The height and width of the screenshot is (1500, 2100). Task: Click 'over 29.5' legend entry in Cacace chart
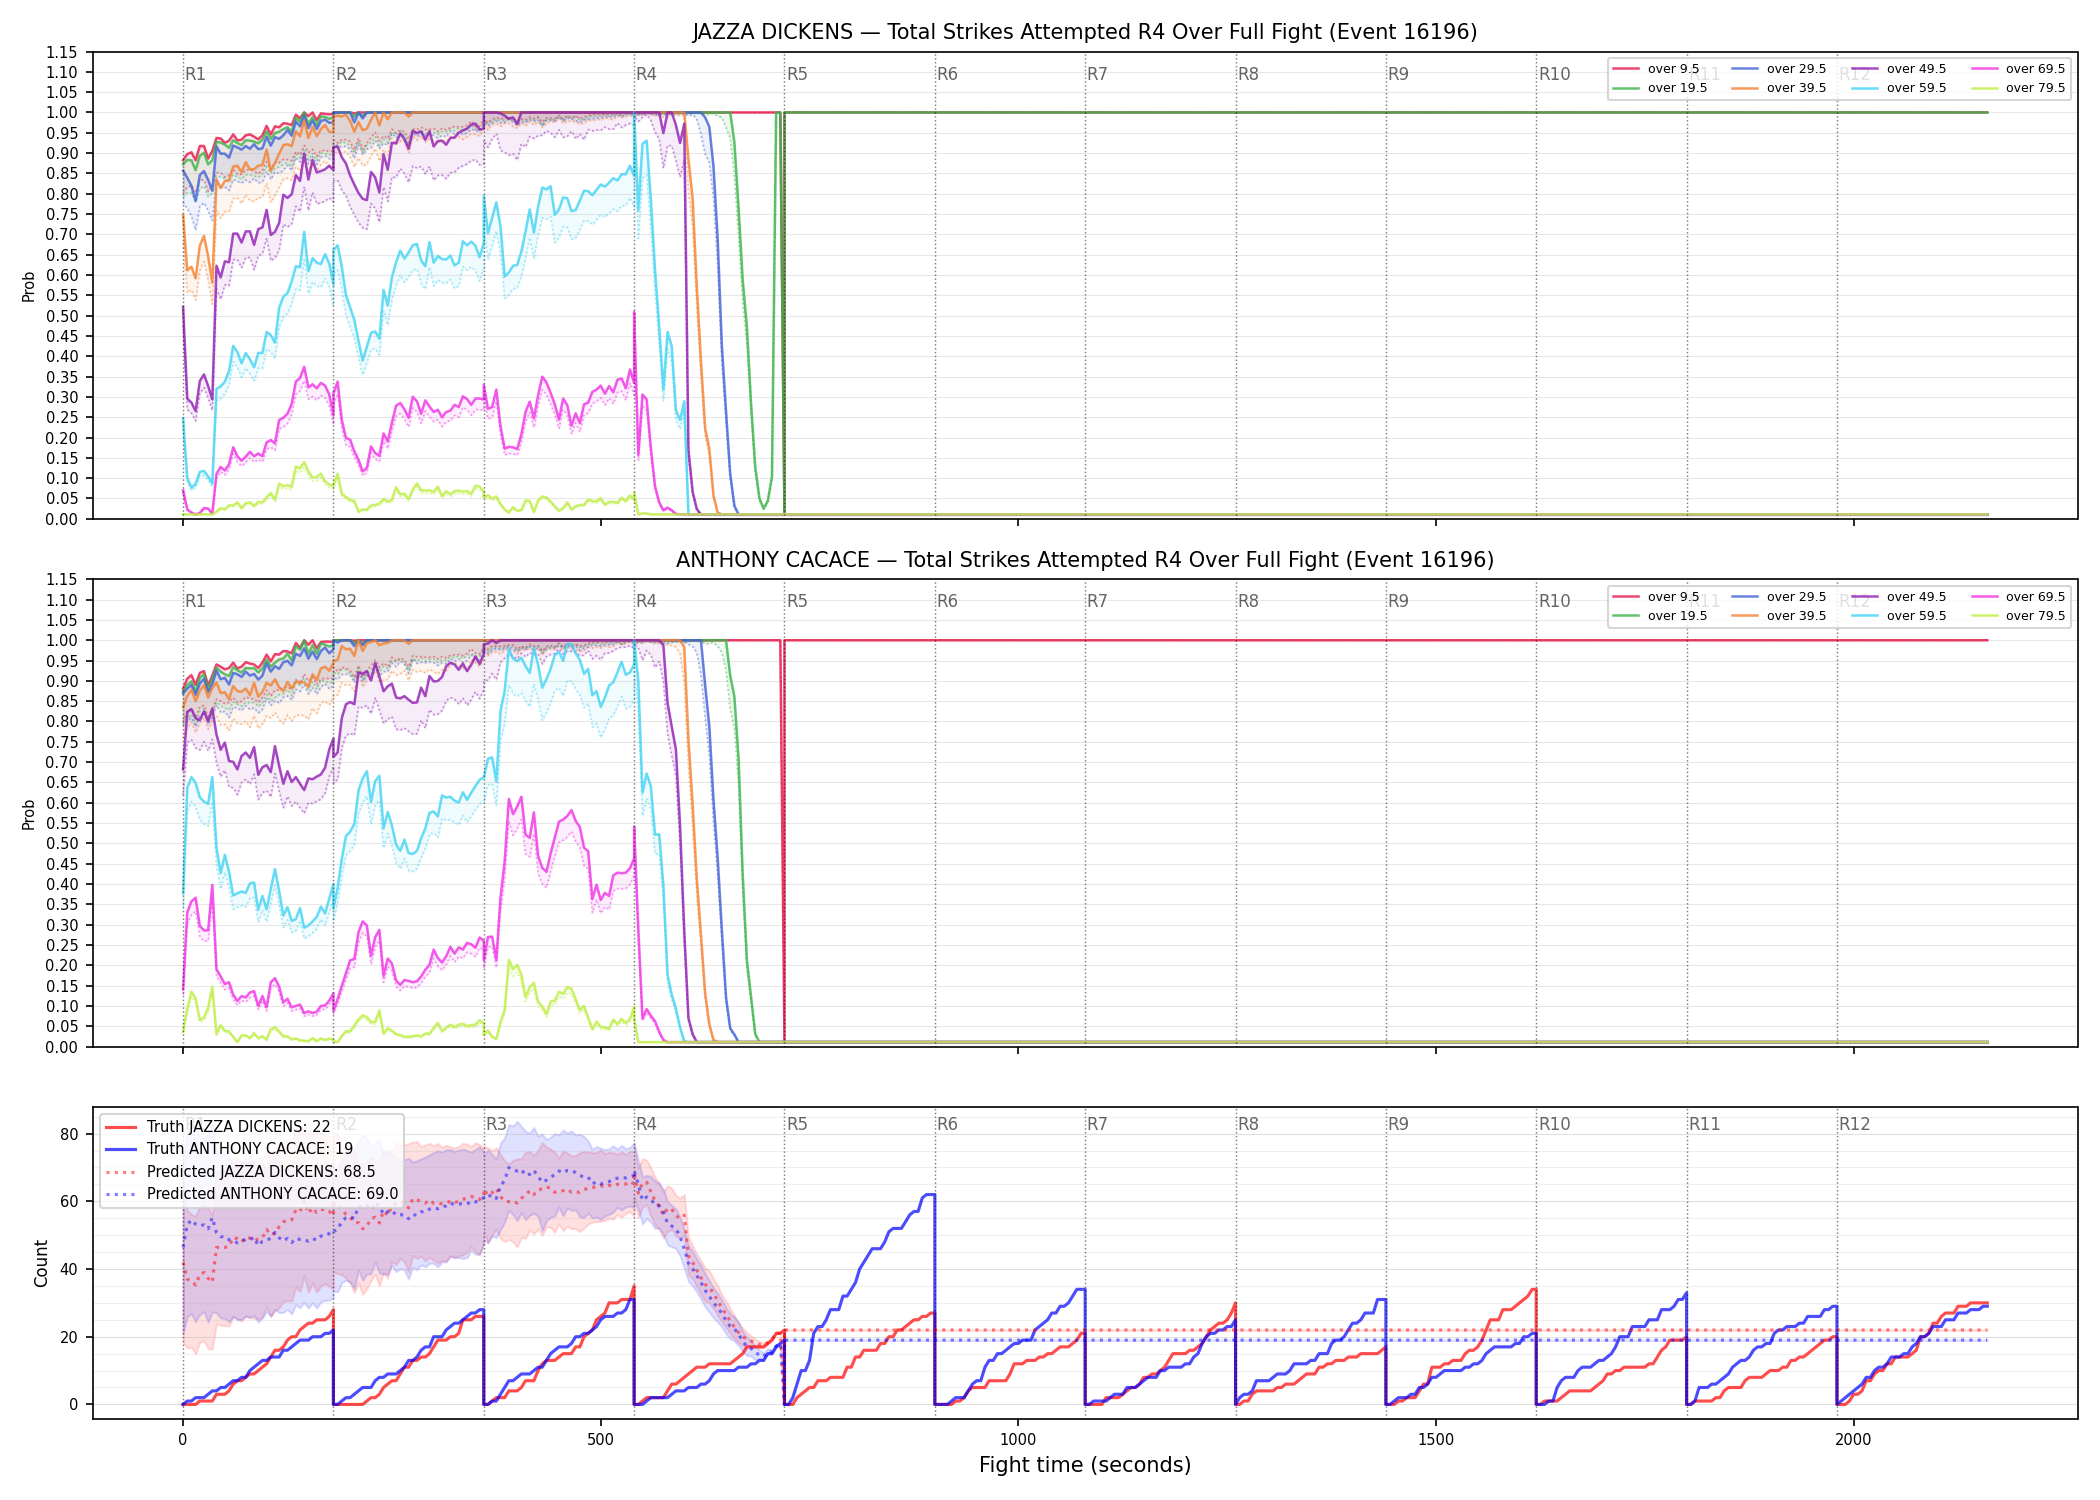1779,597
